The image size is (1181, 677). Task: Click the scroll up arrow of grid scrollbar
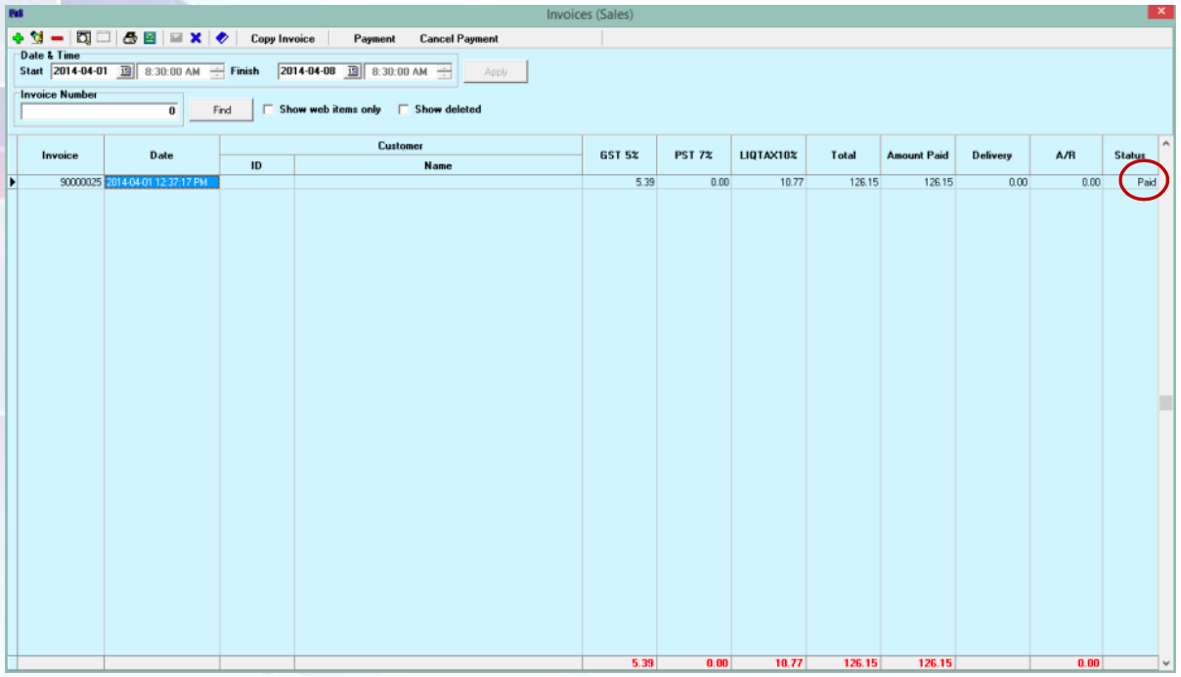(x=1166, y=144)
